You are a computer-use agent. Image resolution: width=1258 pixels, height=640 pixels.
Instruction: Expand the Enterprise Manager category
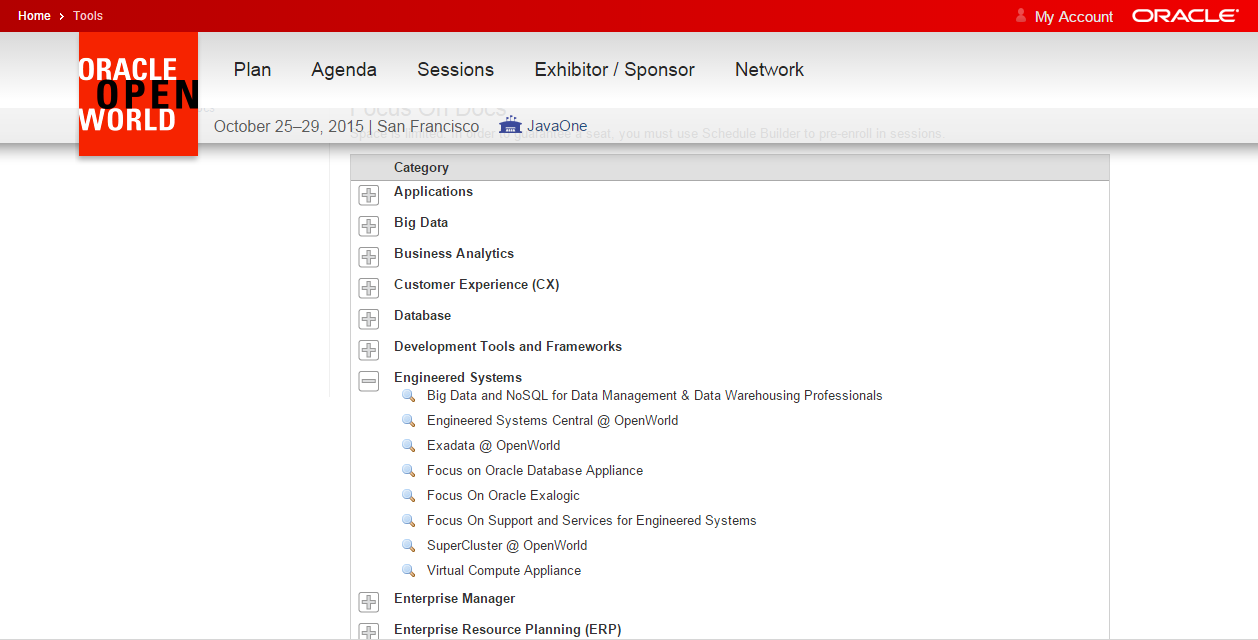pyautogui.click(x=369, y=602)
